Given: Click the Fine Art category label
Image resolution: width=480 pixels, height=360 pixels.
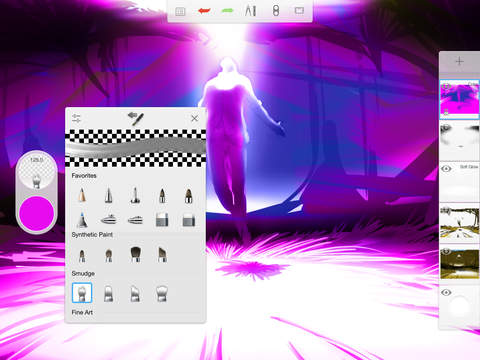Looking at the screenshot, I should coord(82,312).
